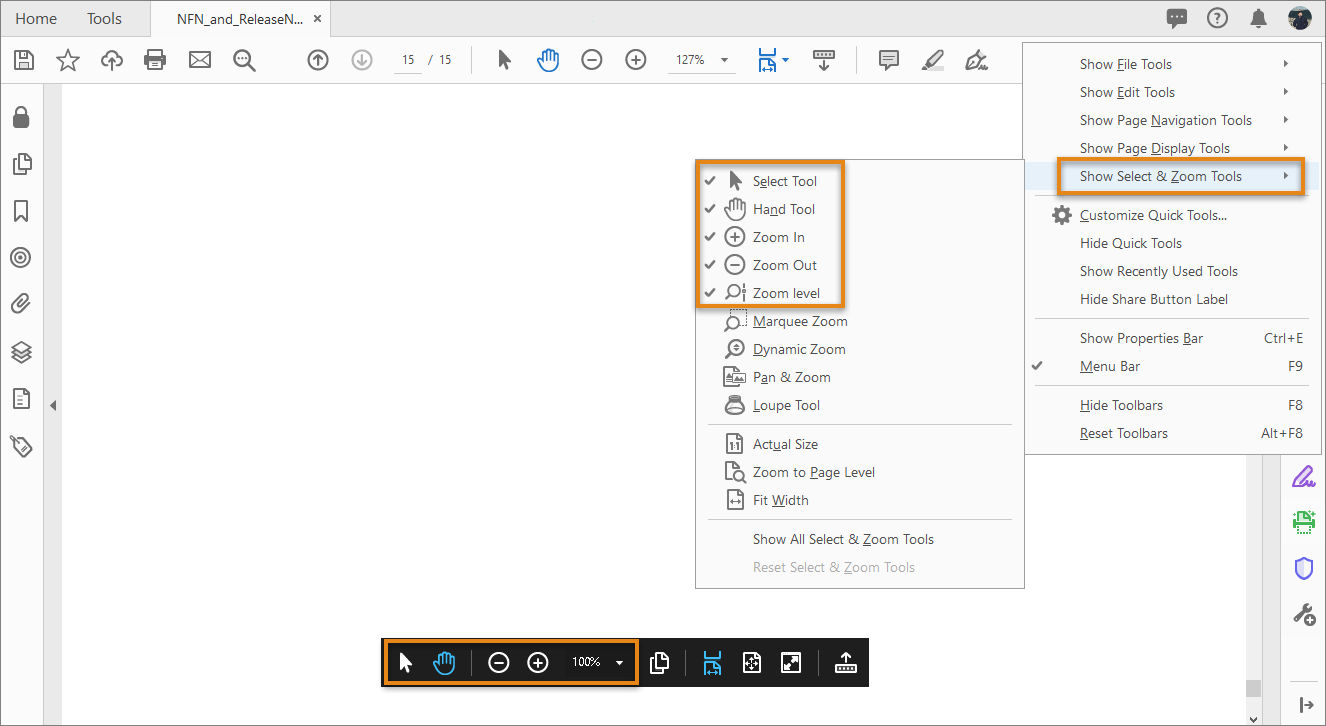
Task: Add file to starred with star icon
Action: coord(68,60)
